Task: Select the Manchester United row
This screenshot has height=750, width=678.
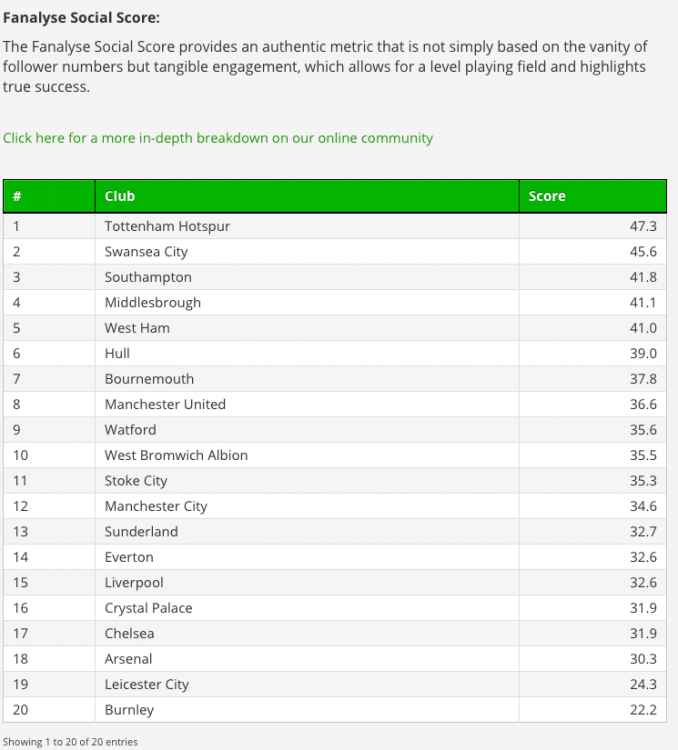Action: (334, 404)
